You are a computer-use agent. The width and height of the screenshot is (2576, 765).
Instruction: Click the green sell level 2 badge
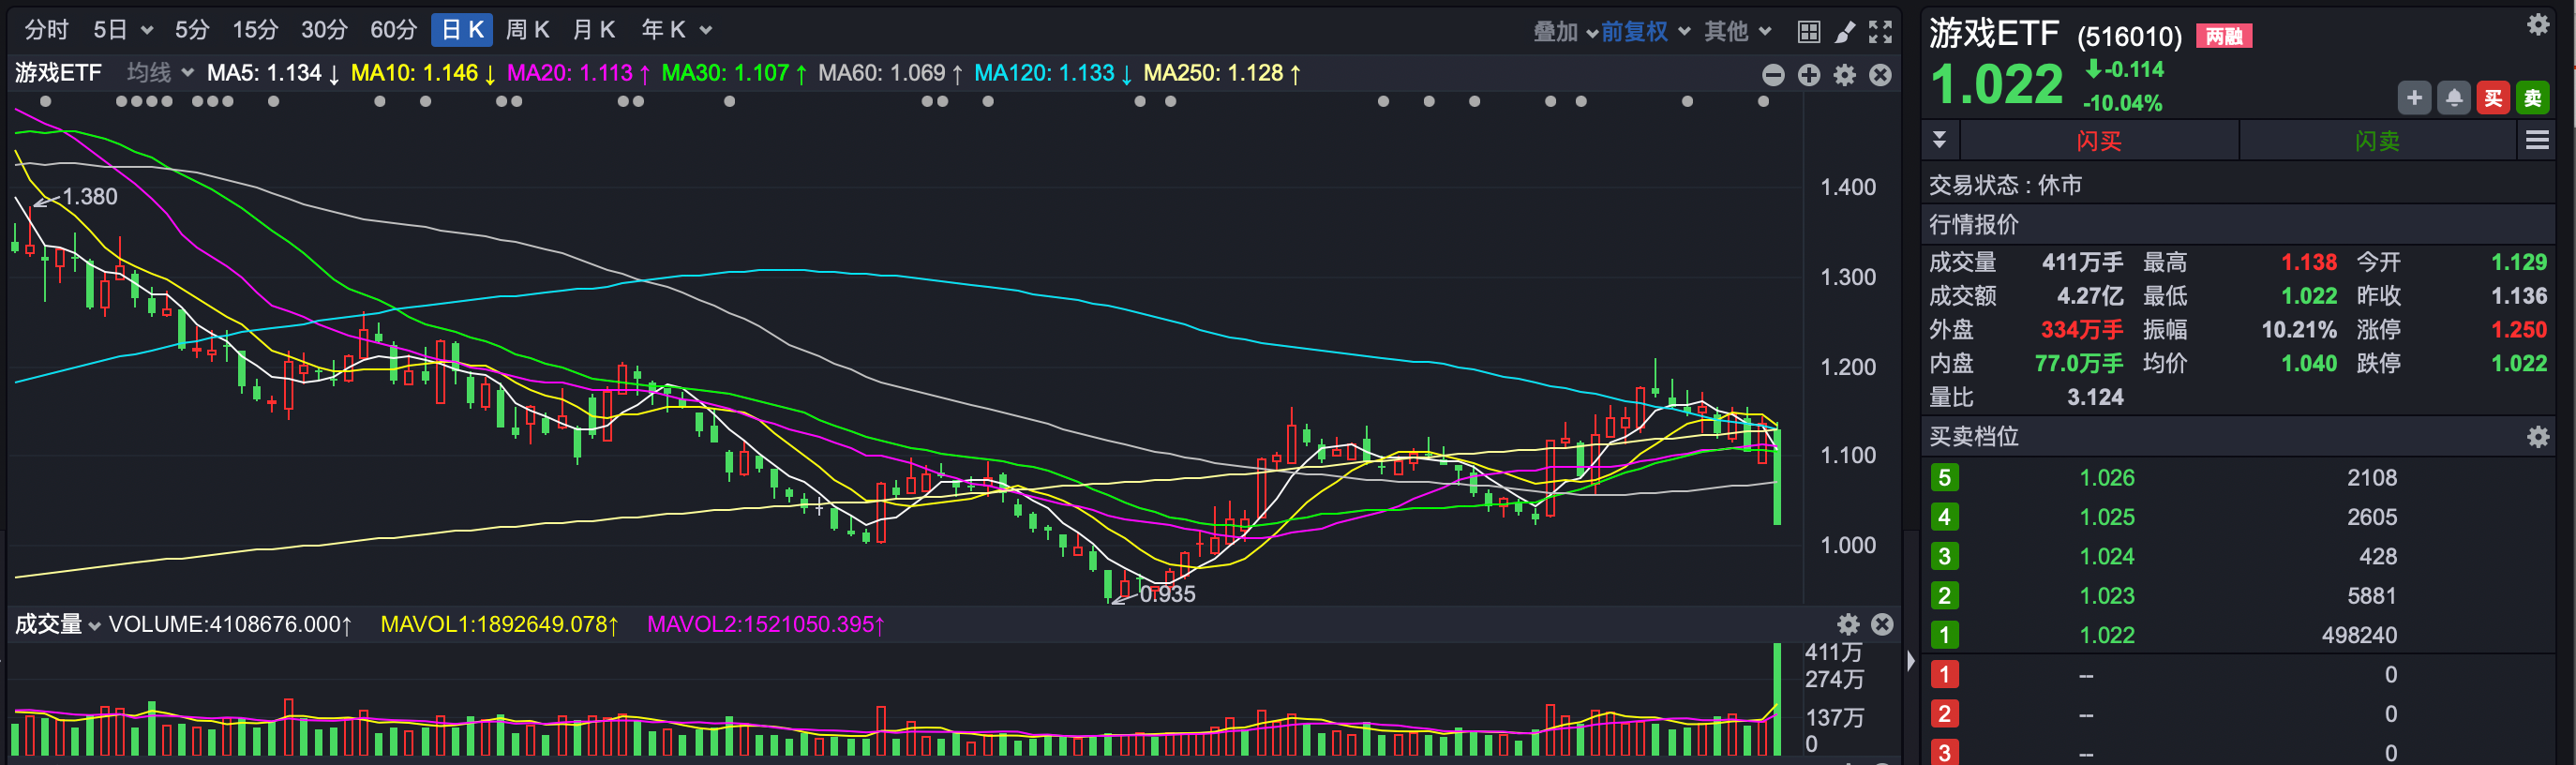(1944, 596)
